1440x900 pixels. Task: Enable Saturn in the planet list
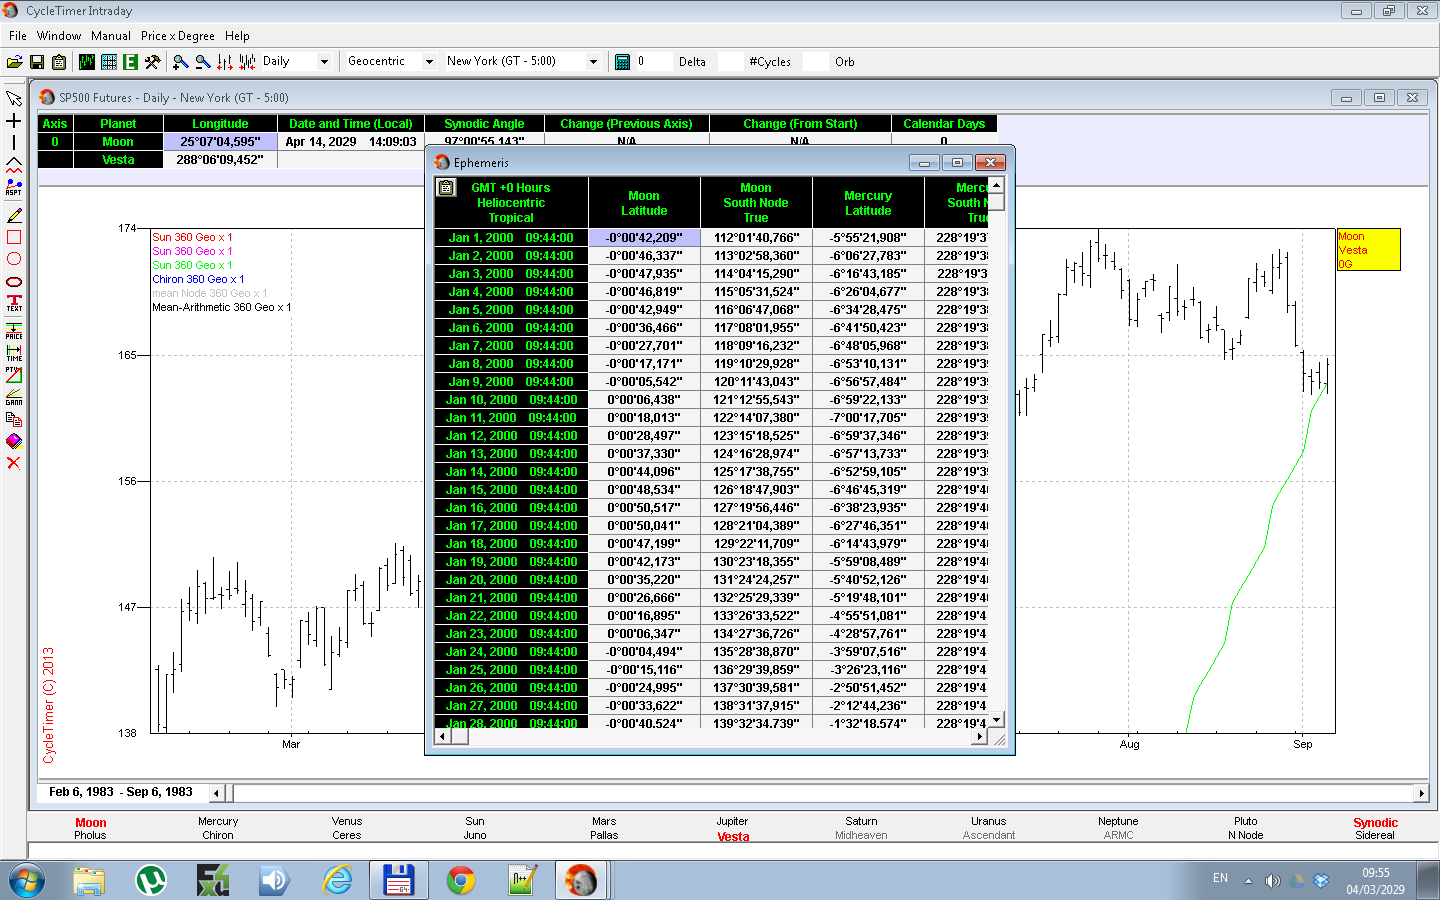(x=861, y=821)
